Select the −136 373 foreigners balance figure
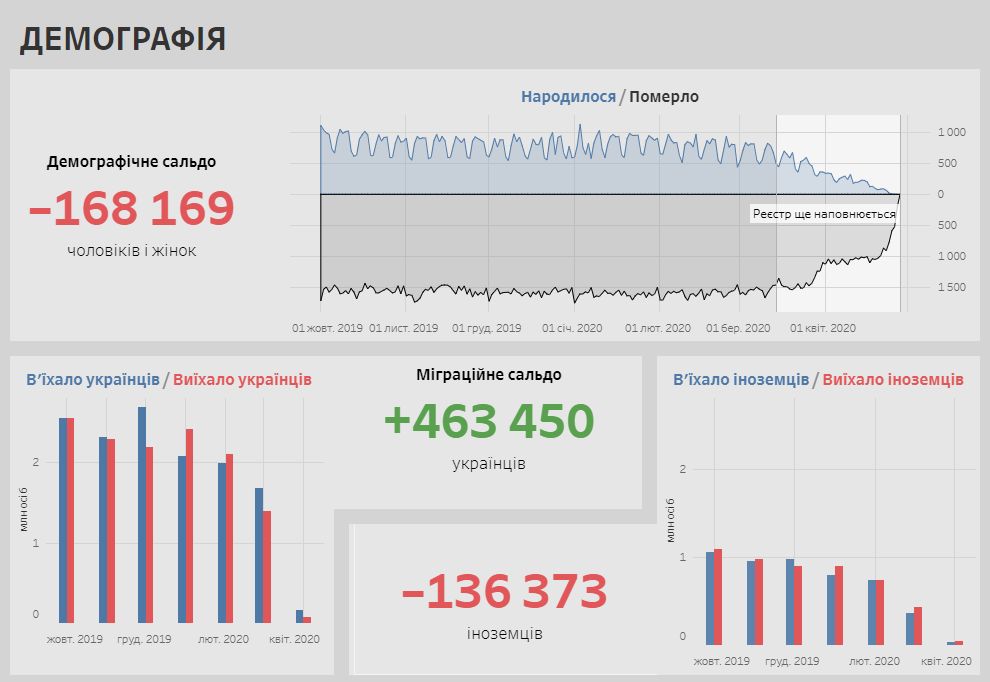990x682 pixels. click(x=504, y=592)
